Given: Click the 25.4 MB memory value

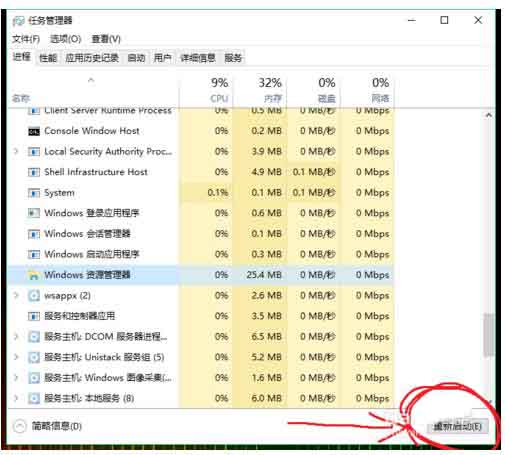Looking at the screenshot, I should (264, 275).
